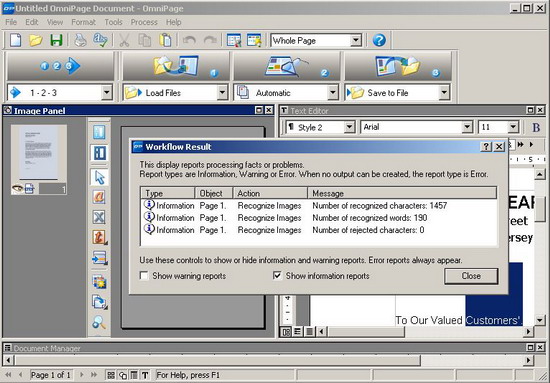Click the Close button in Workflow Result

click(x=471, y=276)
